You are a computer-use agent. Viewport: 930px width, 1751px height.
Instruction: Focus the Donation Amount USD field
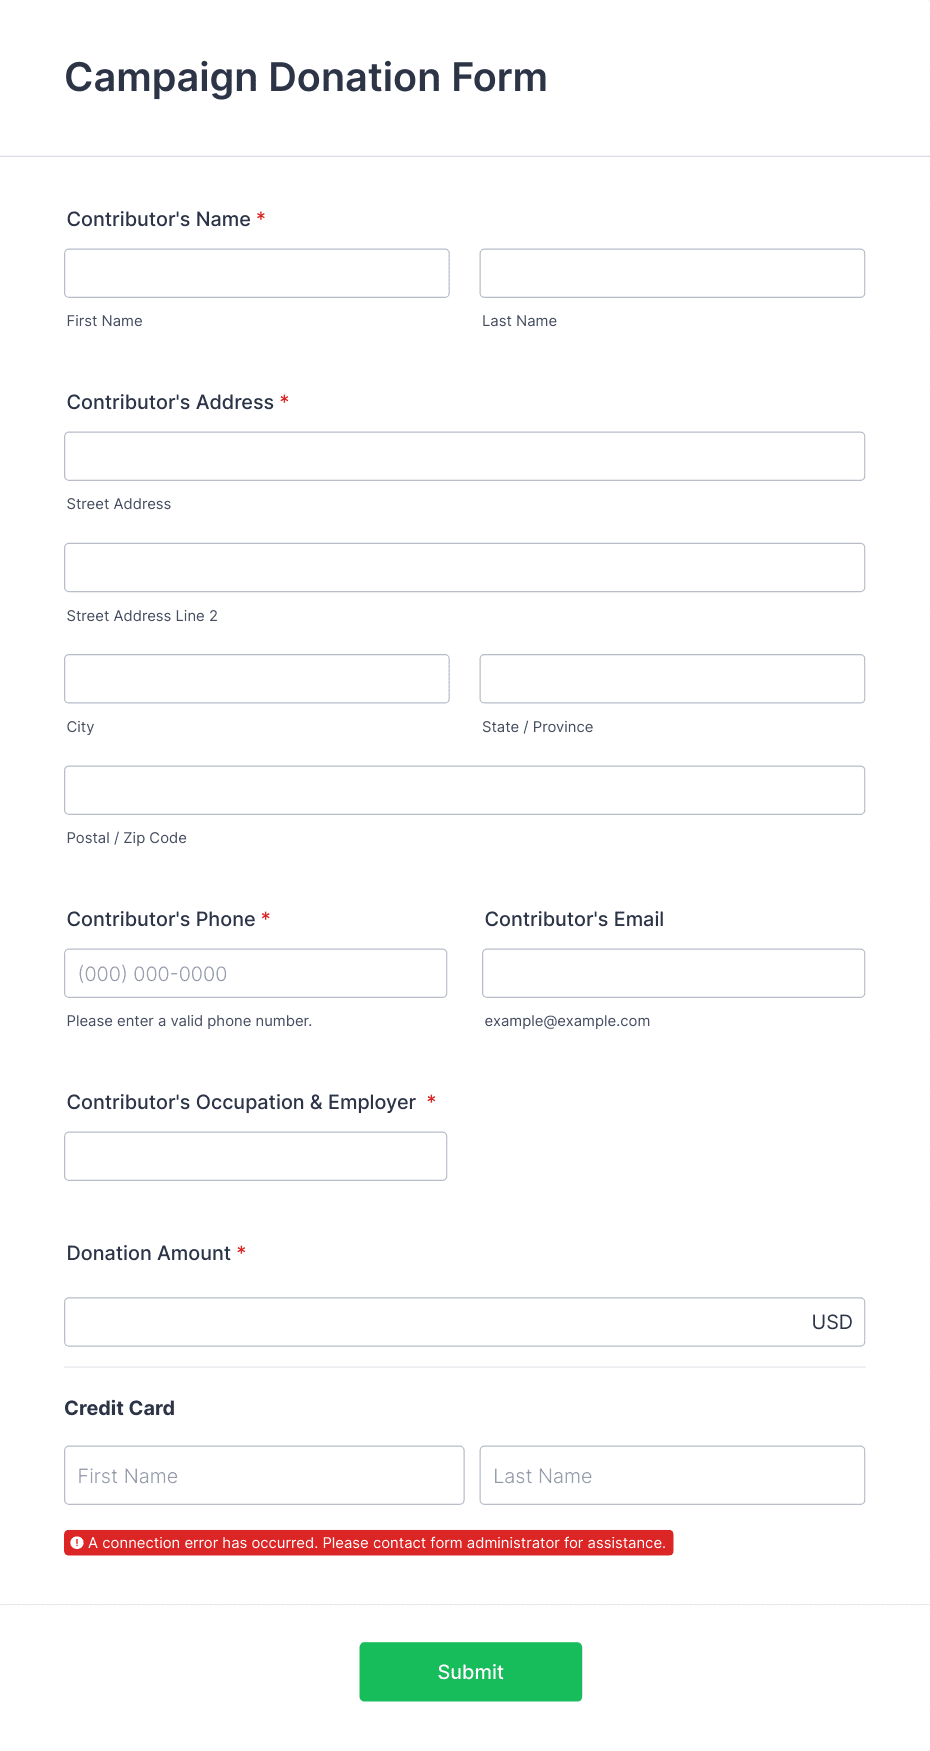[465, 1322]
